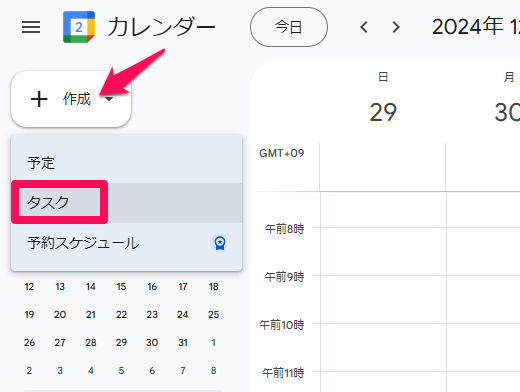
Task: Select date 21 in mini calendar
Action: tap(91, 314)
